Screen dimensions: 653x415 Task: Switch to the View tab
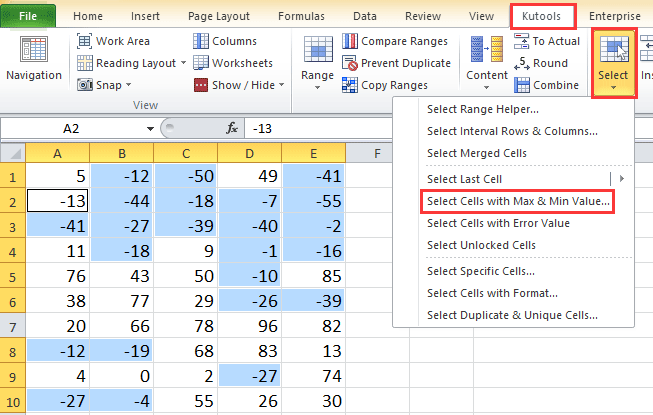pyautogui.click(x=481, y=16)
